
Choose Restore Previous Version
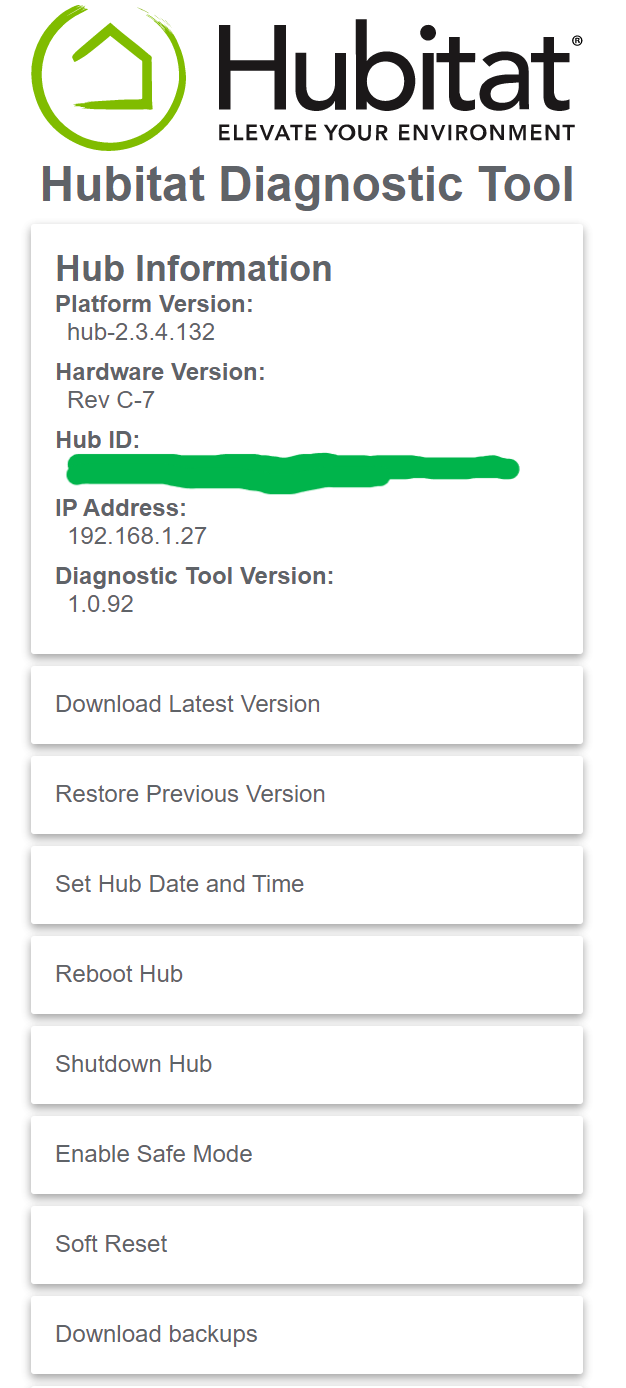click(306, 794)
